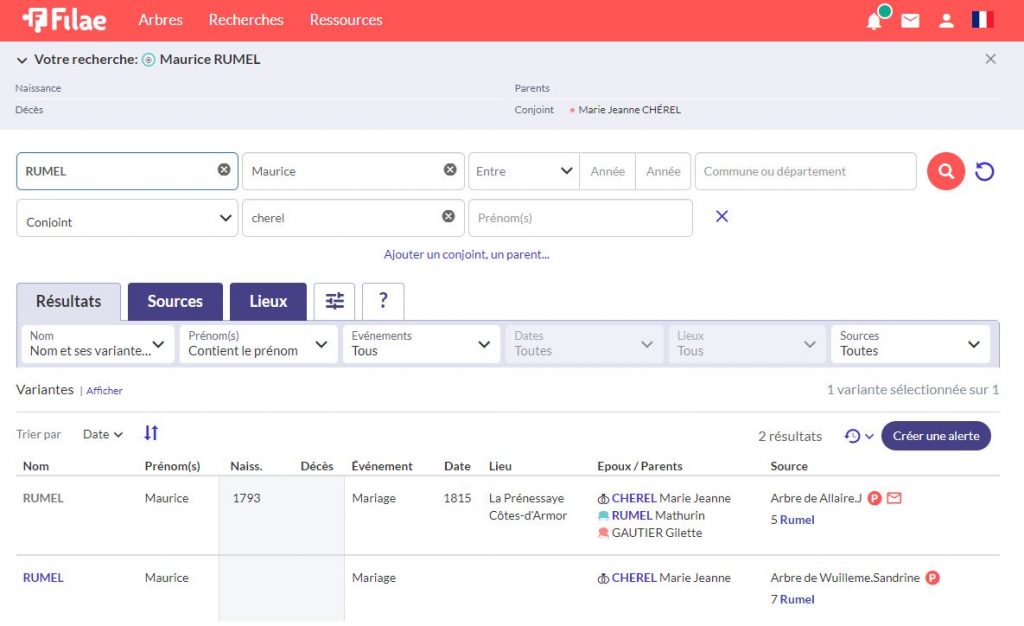Click 'Créer une alerte' button
The width and height of the screenshot is (1024, 626).
tap(935, 436)
